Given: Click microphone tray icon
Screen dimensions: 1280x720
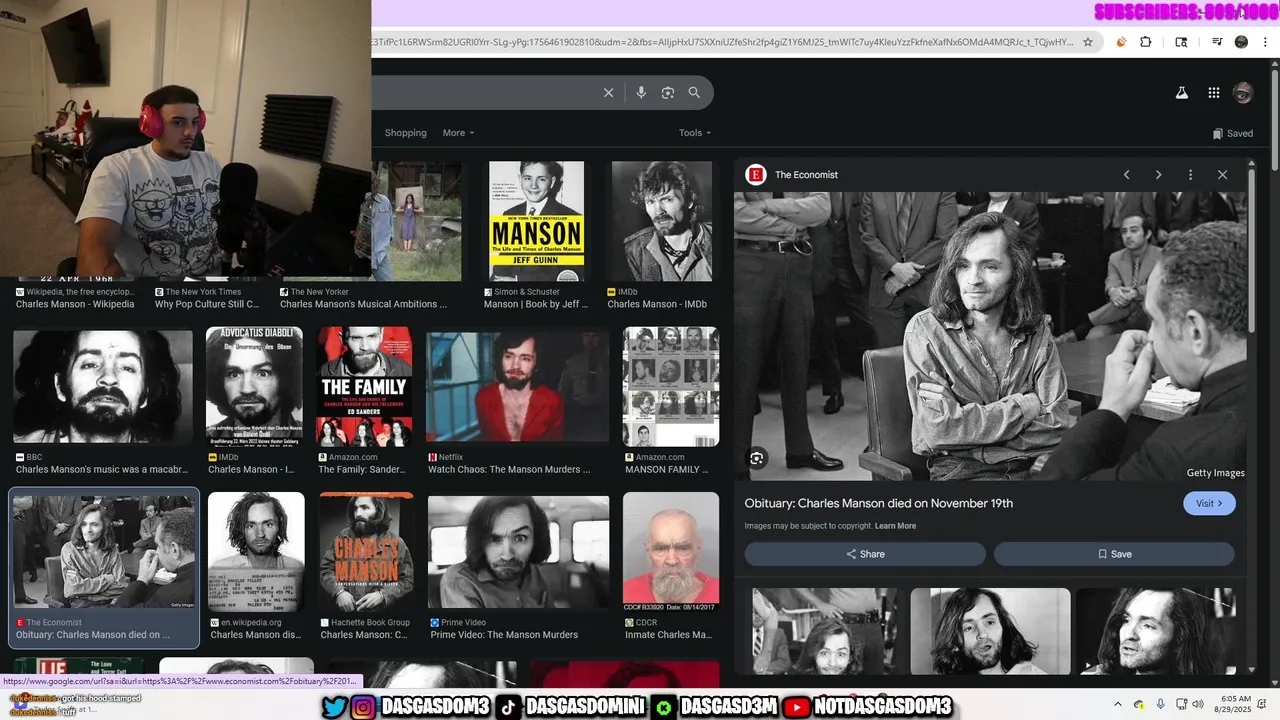Looking at the screenshot, I should (x=1161, y=705).
